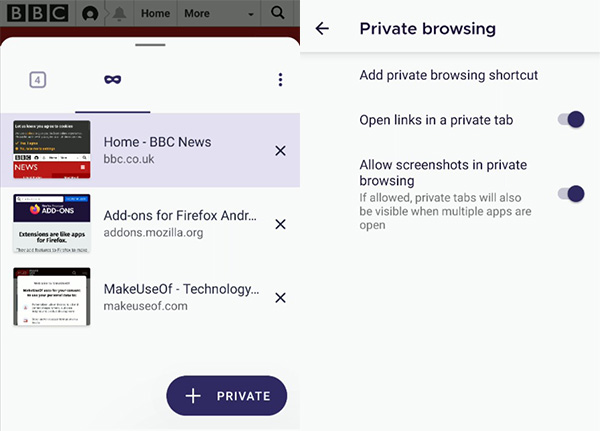Image resolution: width=600 pixels, height=431 pixels.
Task: Open BBC search magnifier icon
Action: pos(278,13)
